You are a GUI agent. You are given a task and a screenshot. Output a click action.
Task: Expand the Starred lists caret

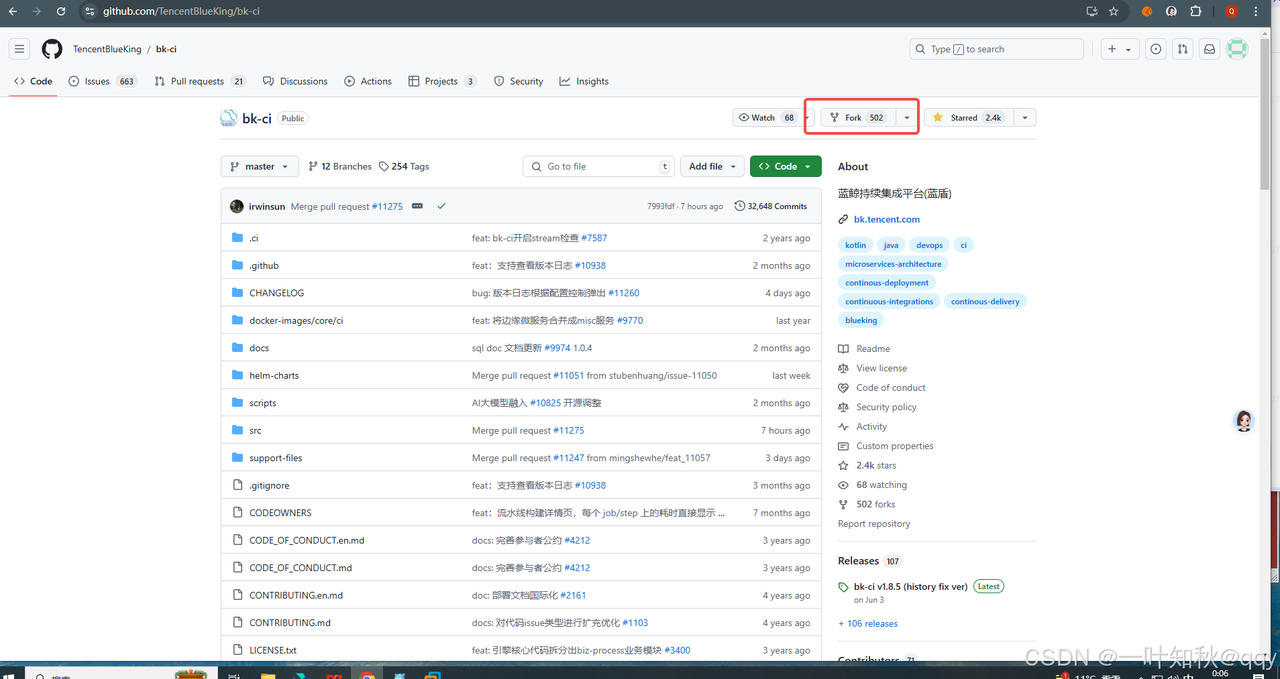(1024, 118)
